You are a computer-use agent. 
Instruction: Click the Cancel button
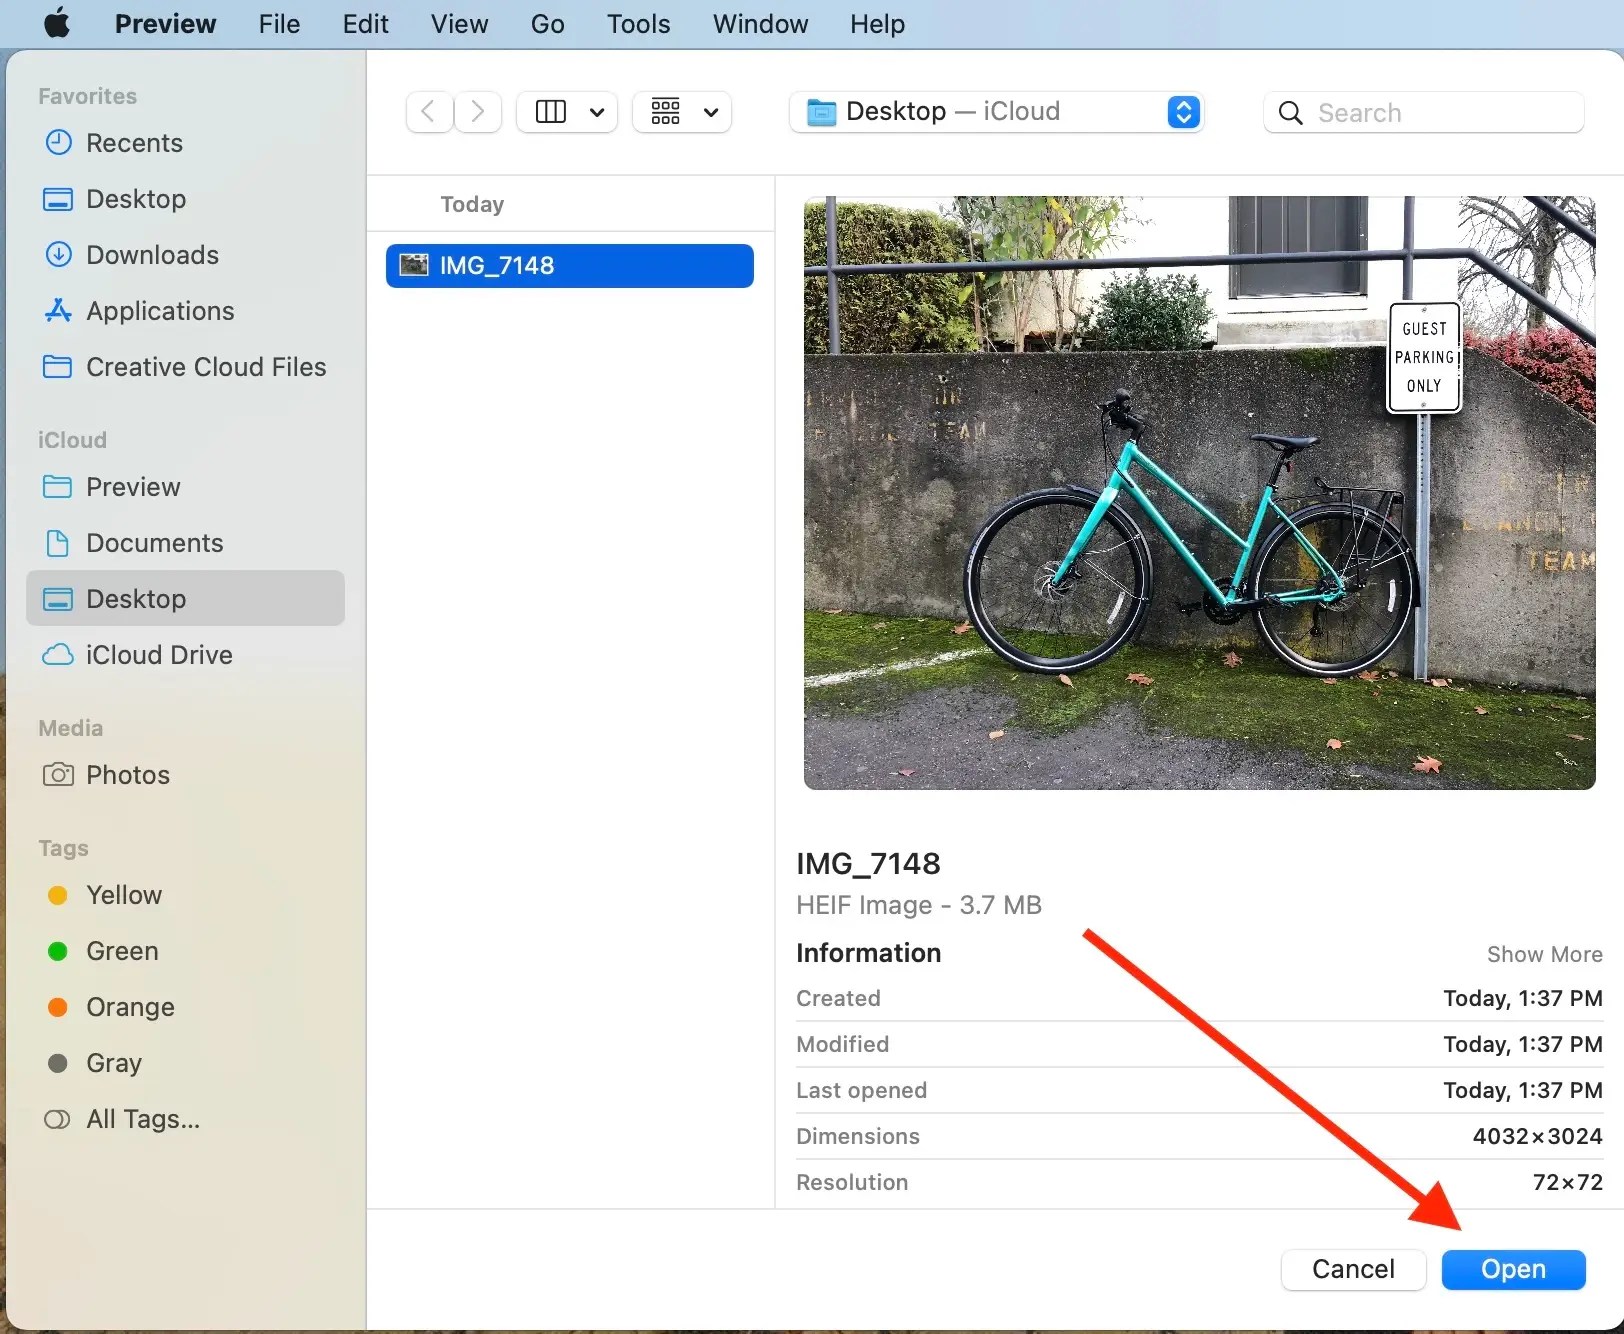pyautogui.click(x=1353, y=1269)
